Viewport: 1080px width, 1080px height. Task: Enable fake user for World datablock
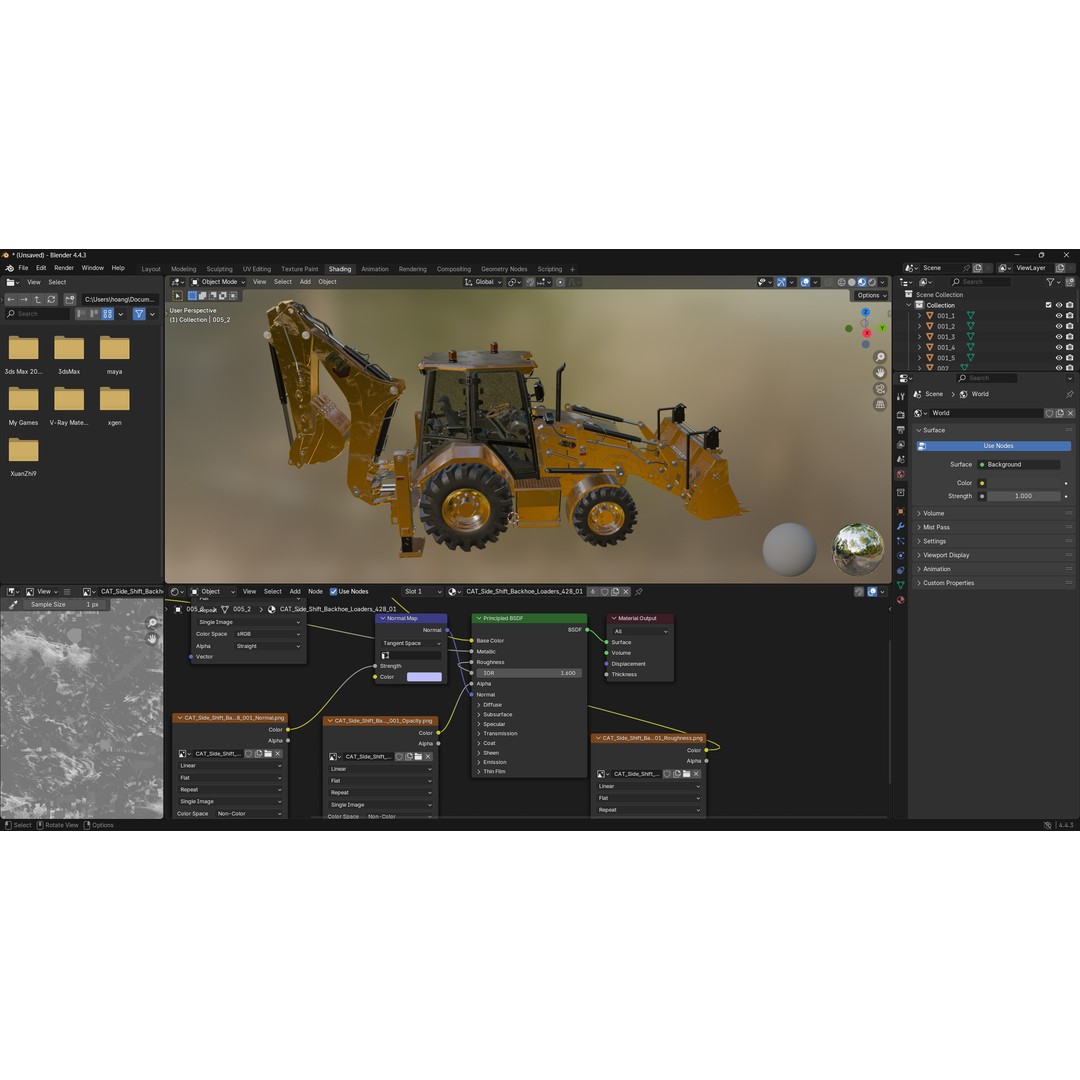tap(1049, 413)
